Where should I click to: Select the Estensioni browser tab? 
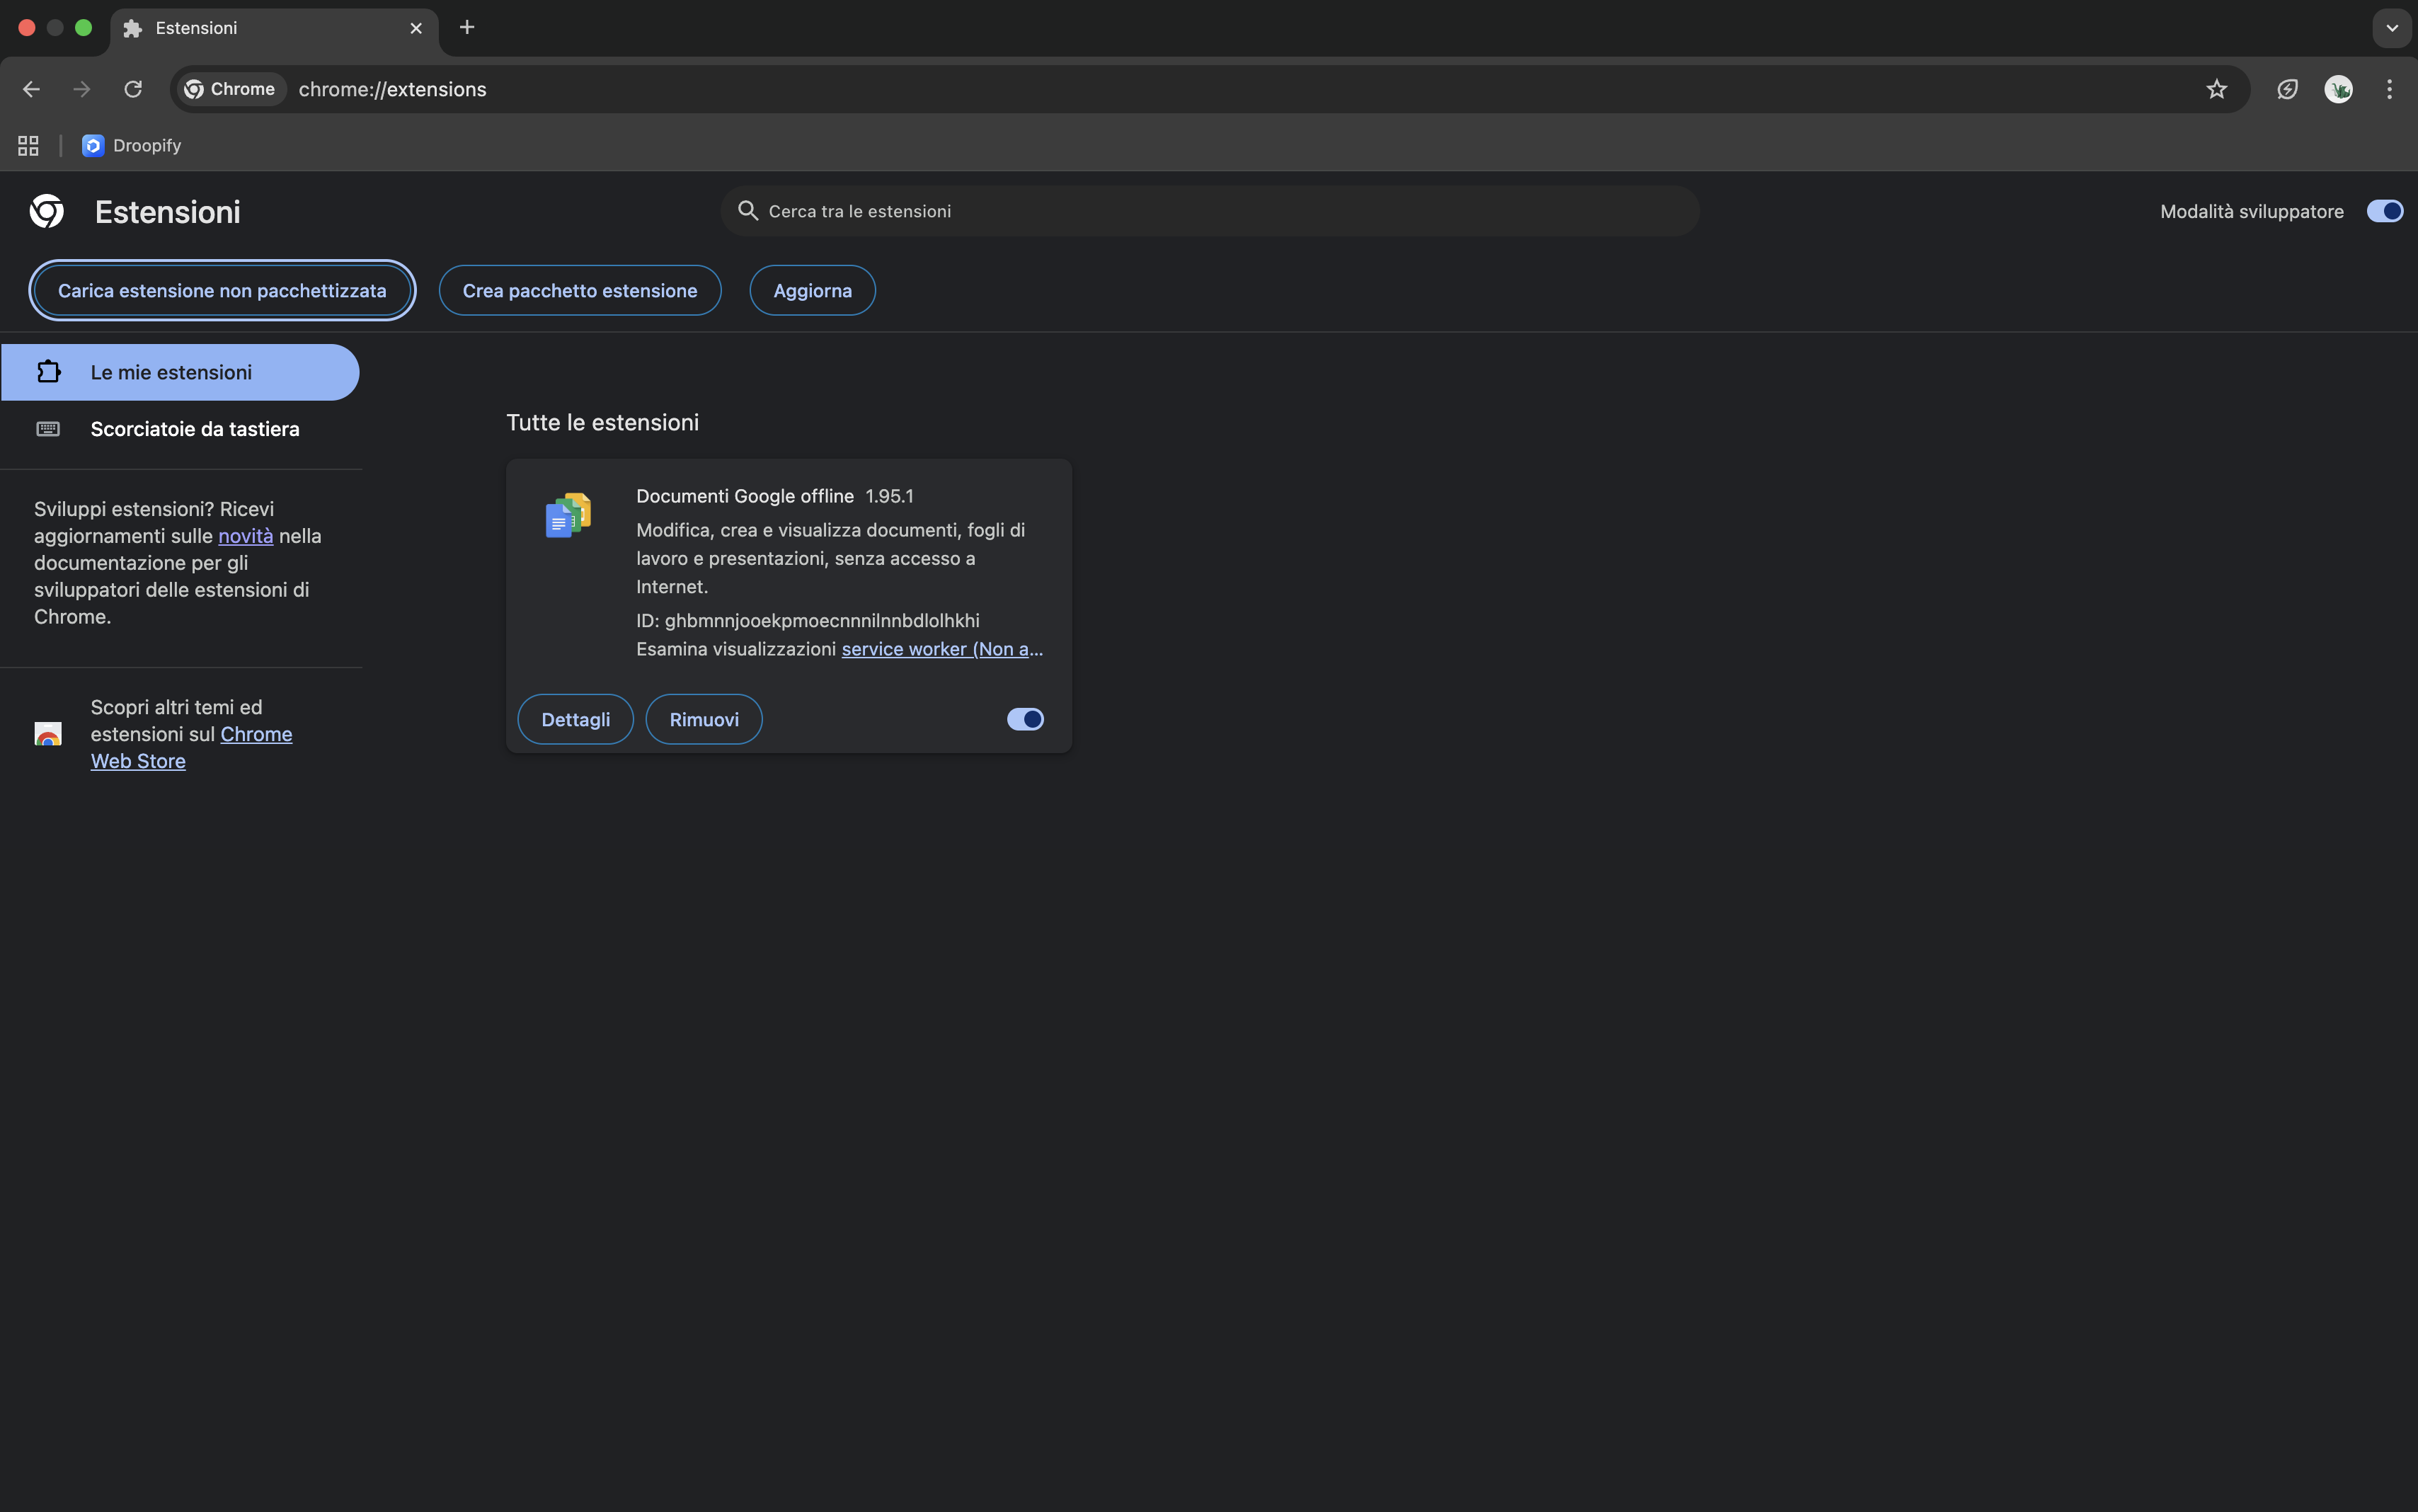(x=274, y=28)
